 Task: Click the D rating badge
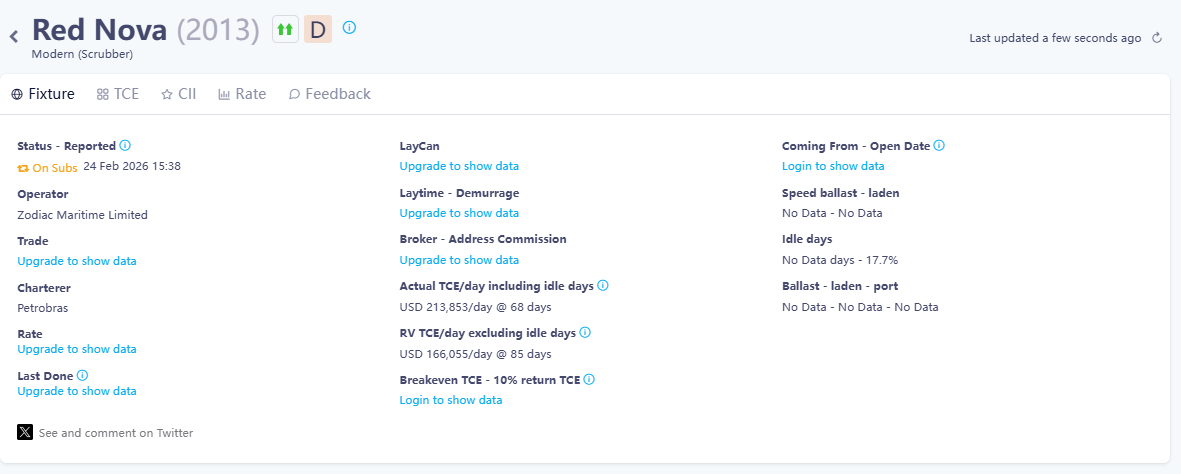318,29
